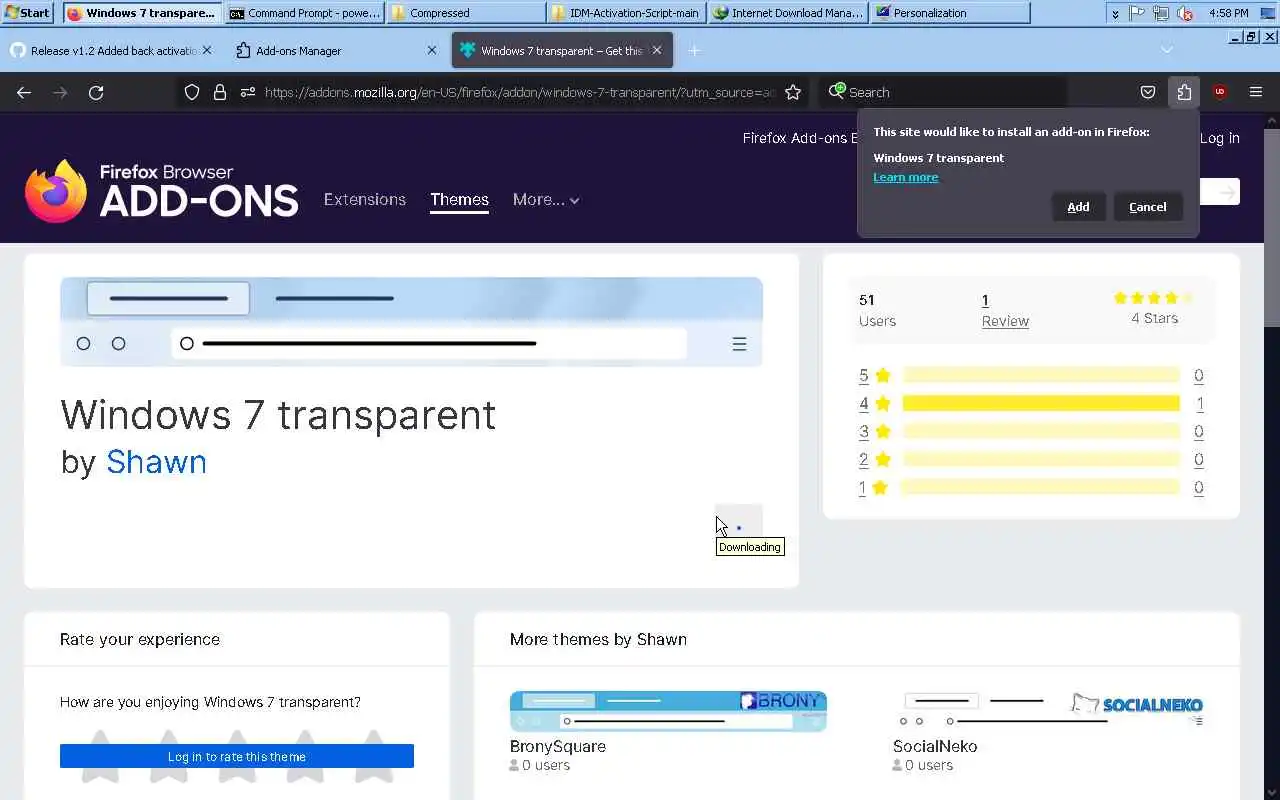Open the Extensions puzzle icon
Screen dimensions: 1280x800
pyautogui.click(x=1184, y=92)
